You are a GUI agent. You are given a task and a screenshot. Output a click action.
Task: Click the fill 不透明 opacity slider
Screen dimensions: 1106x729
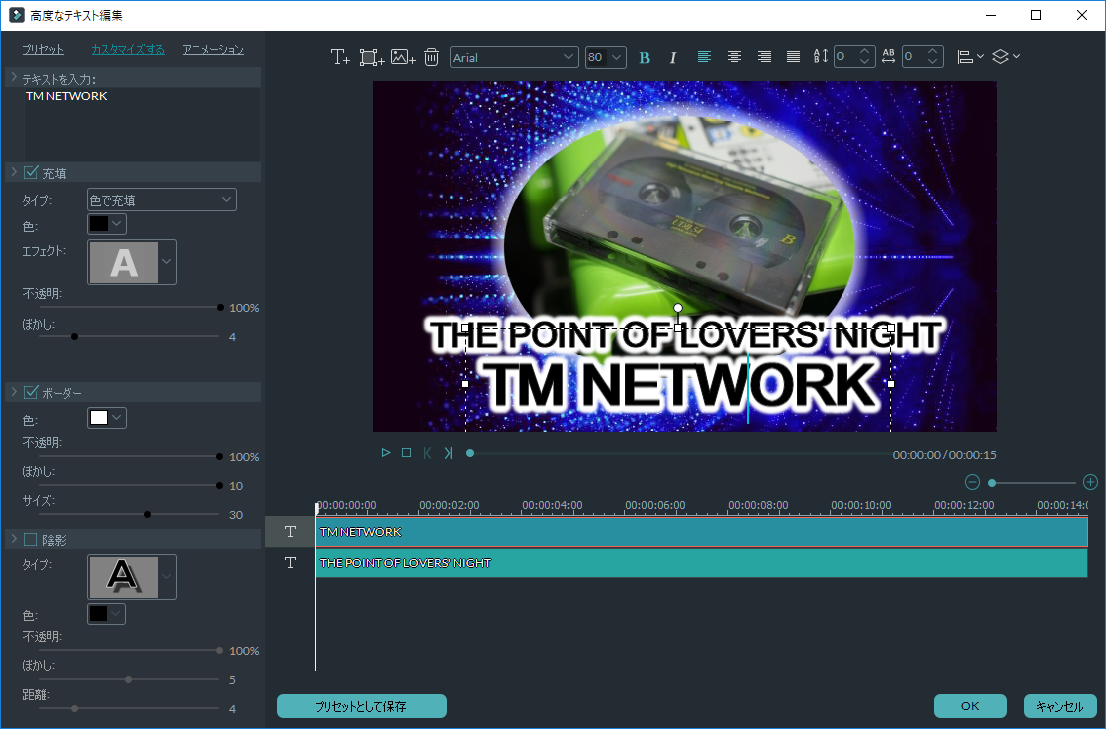click(x=130, y=307)
